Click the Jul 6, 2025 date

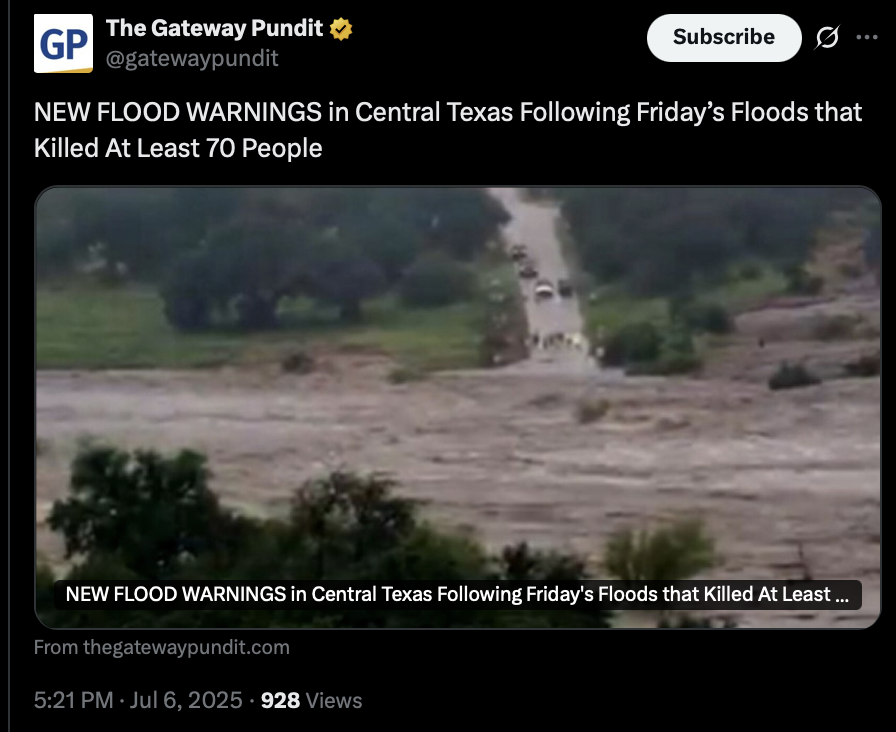coord(186,700)
